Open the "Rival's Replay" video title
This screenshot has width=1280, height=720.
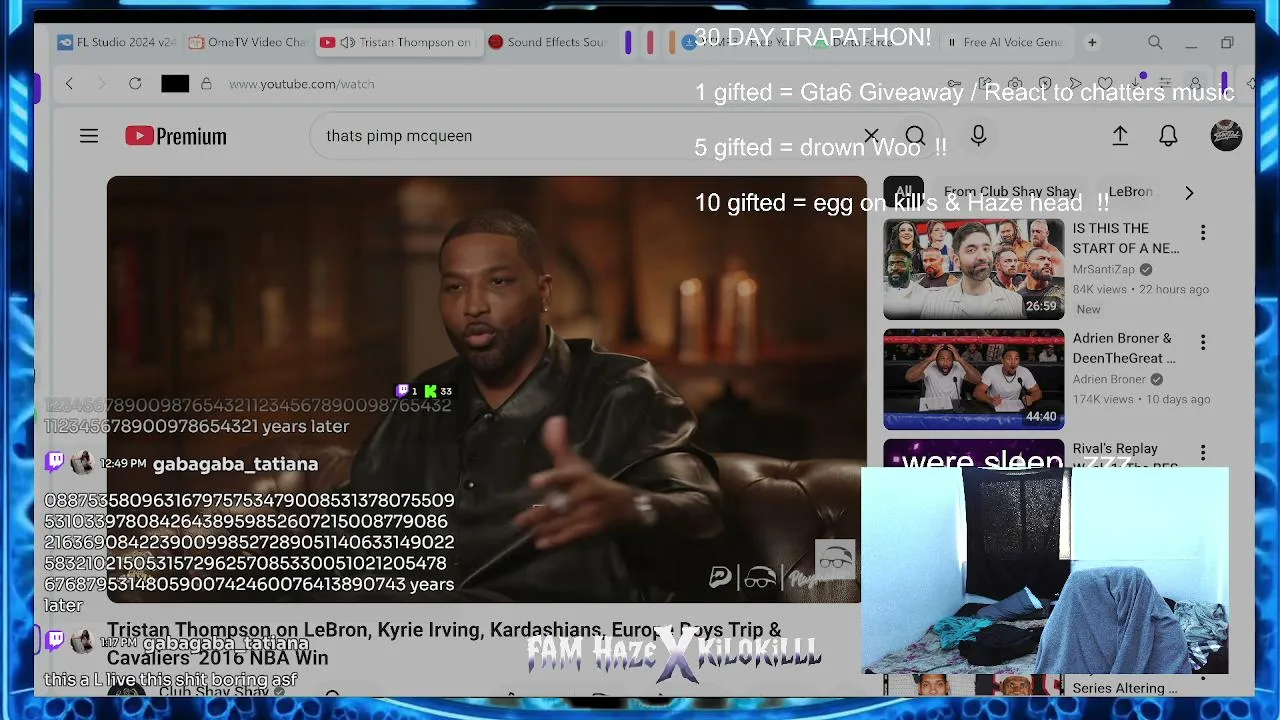(x=1115, y=449)
